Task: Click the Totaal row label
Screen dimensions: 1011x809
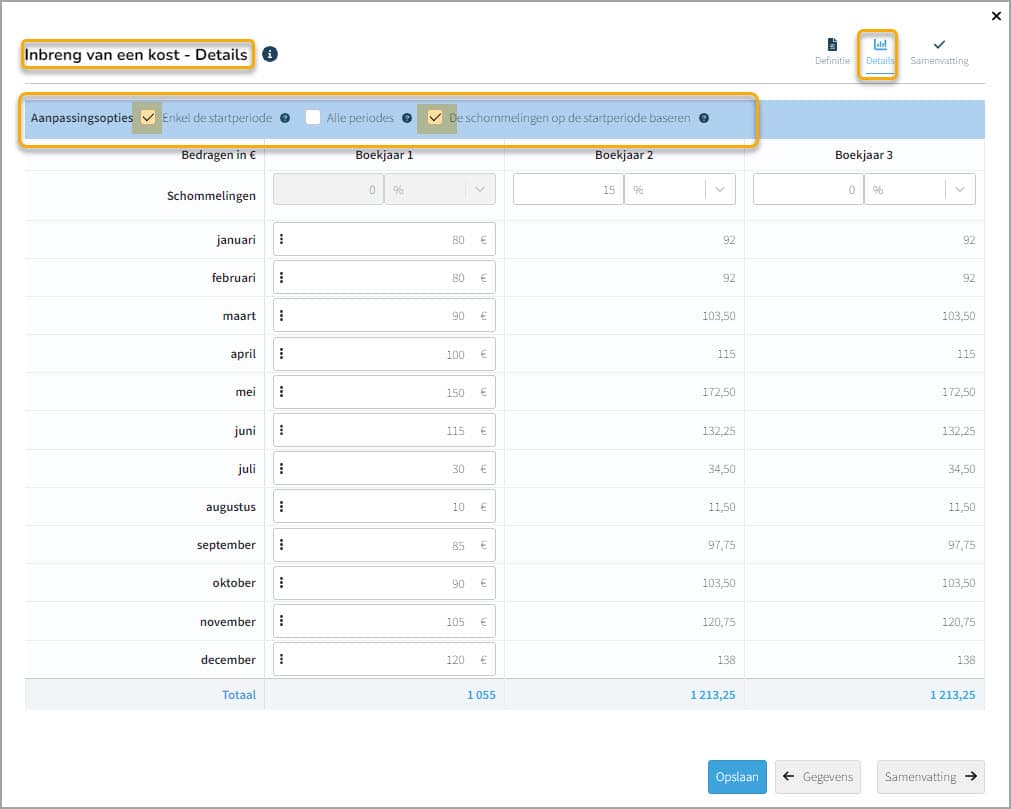Action: (x=239, y=695)
